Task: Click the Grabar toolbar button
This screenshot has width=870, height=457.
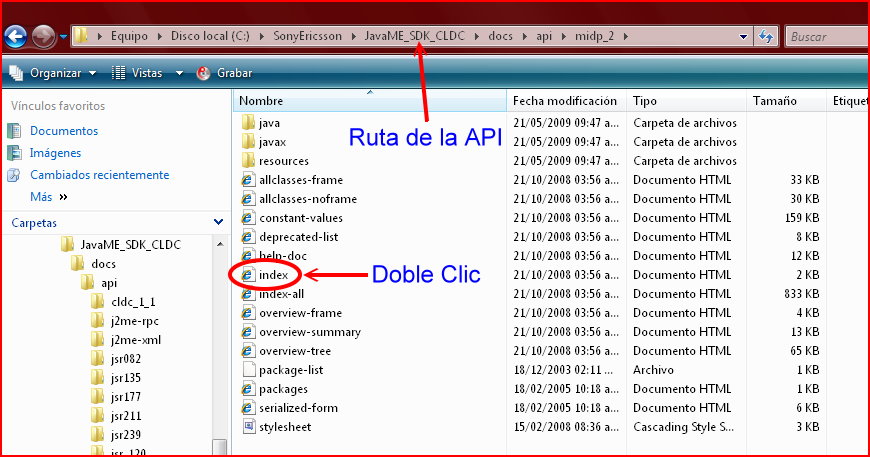Action: click(x=224, y=73)
